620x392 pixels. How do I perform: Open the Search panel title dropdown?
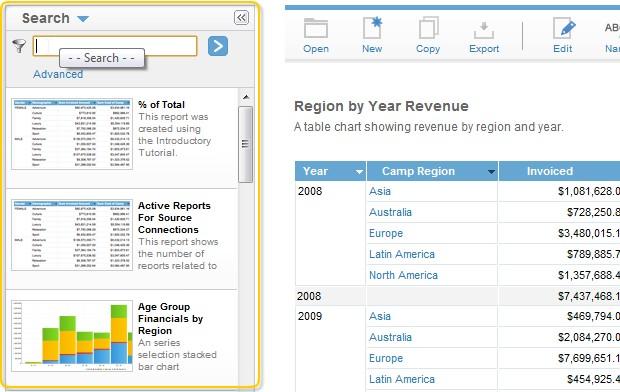point(83,19)
